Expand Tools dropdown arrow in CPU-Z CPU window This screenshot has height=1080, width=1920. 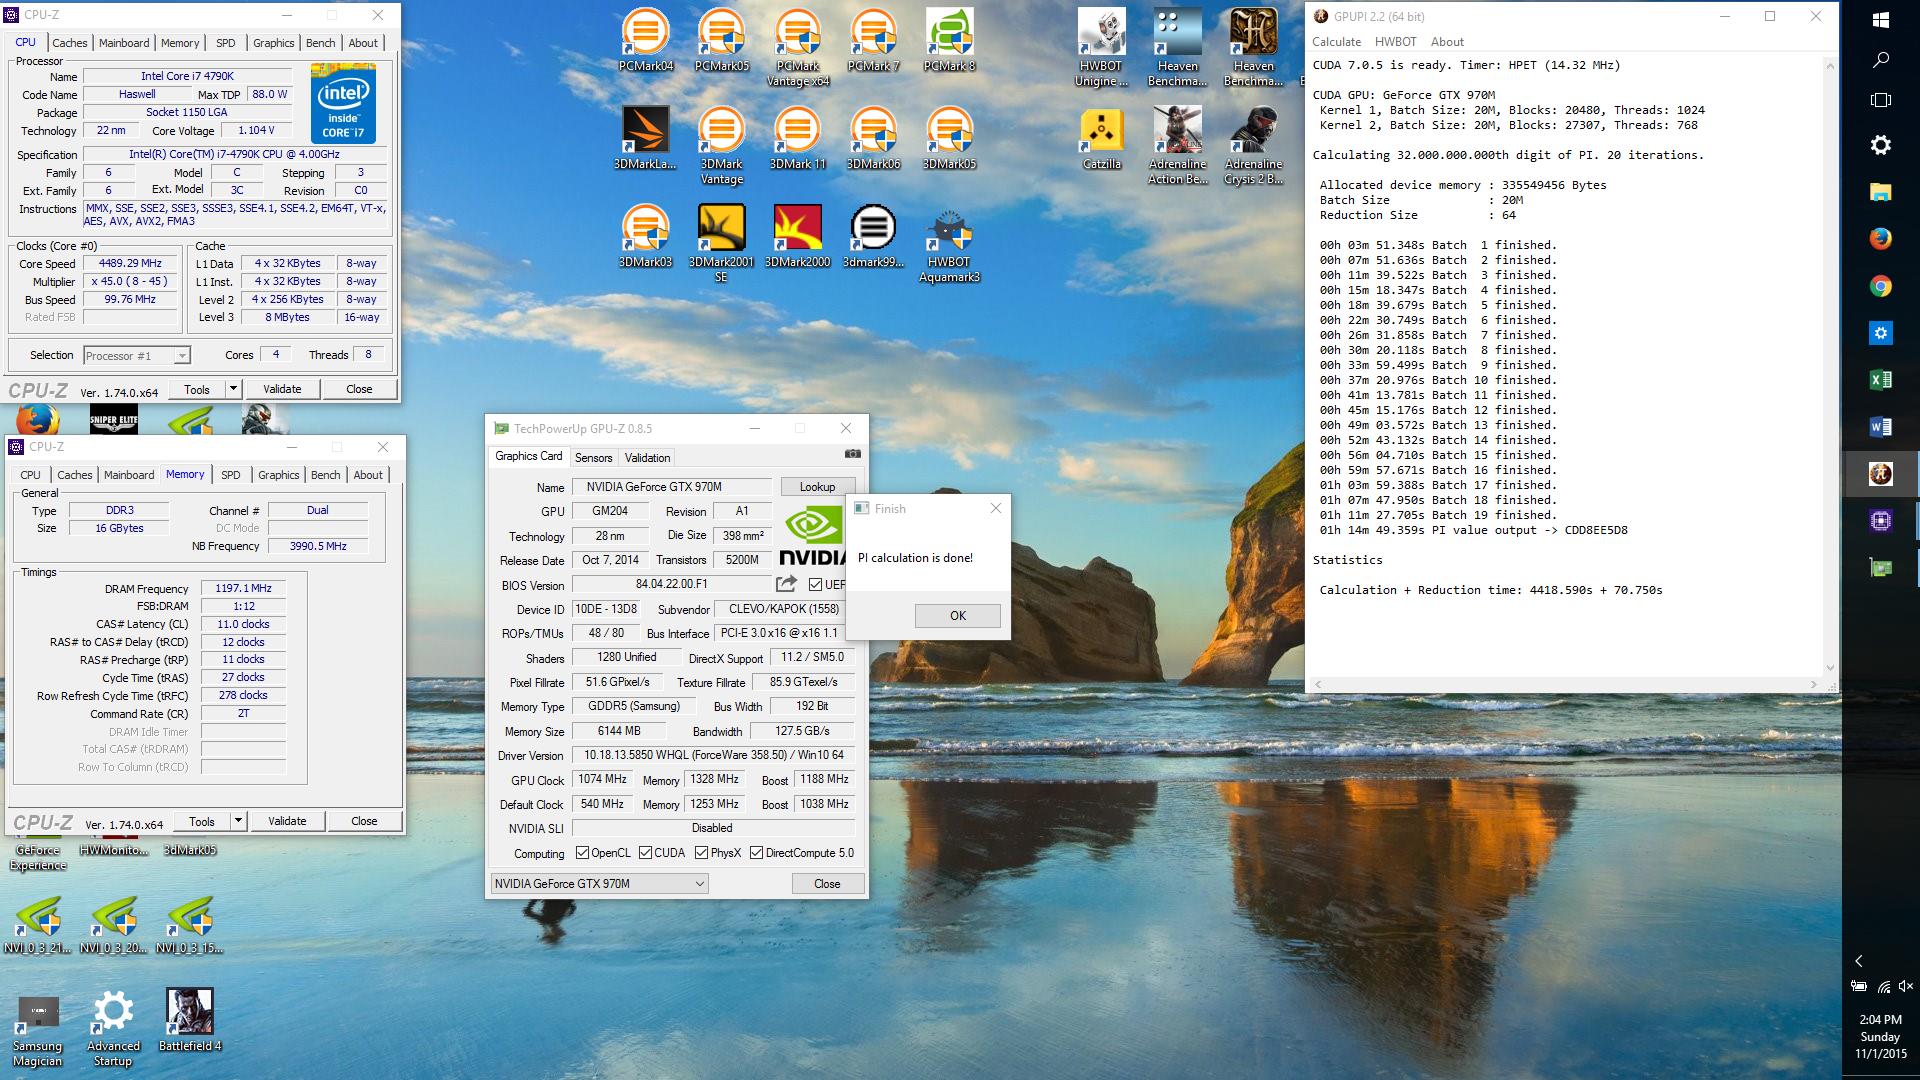click(233, 389)
